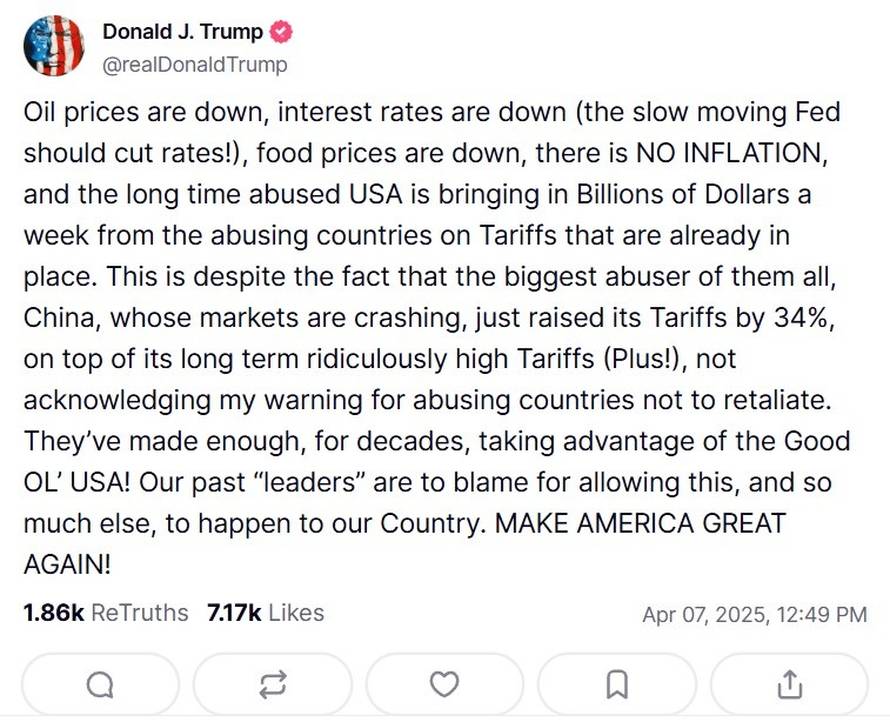Tap the heart icon to unlike the post
The width and height of the screenshot is (890, 722).
pos(445,685)
